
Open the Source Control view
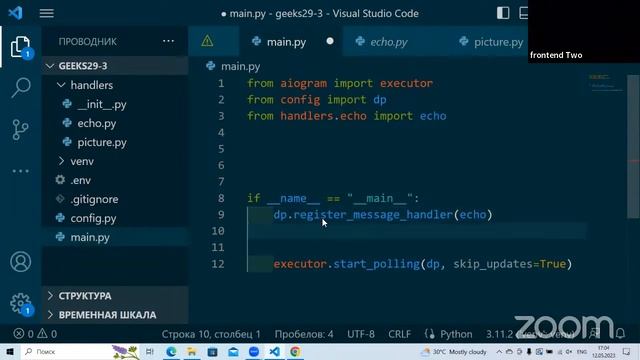tap(20, 129)
